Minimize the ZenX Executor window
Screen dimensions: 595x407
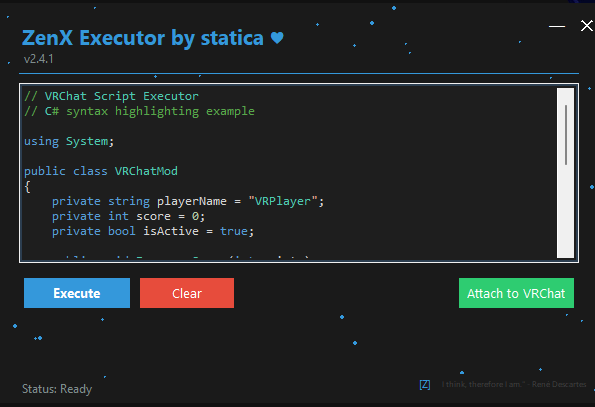tap(557, 26)
